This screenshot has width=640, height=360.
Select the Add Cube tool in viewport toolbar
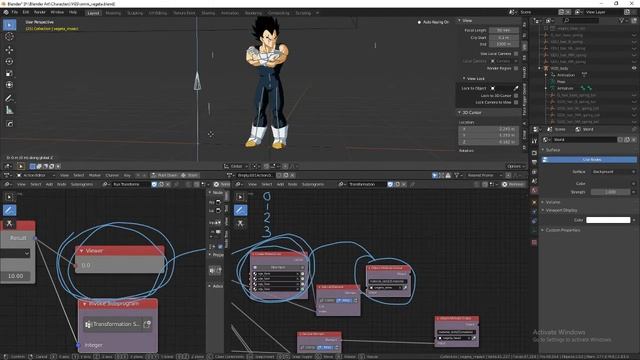[x=9, y=124]
